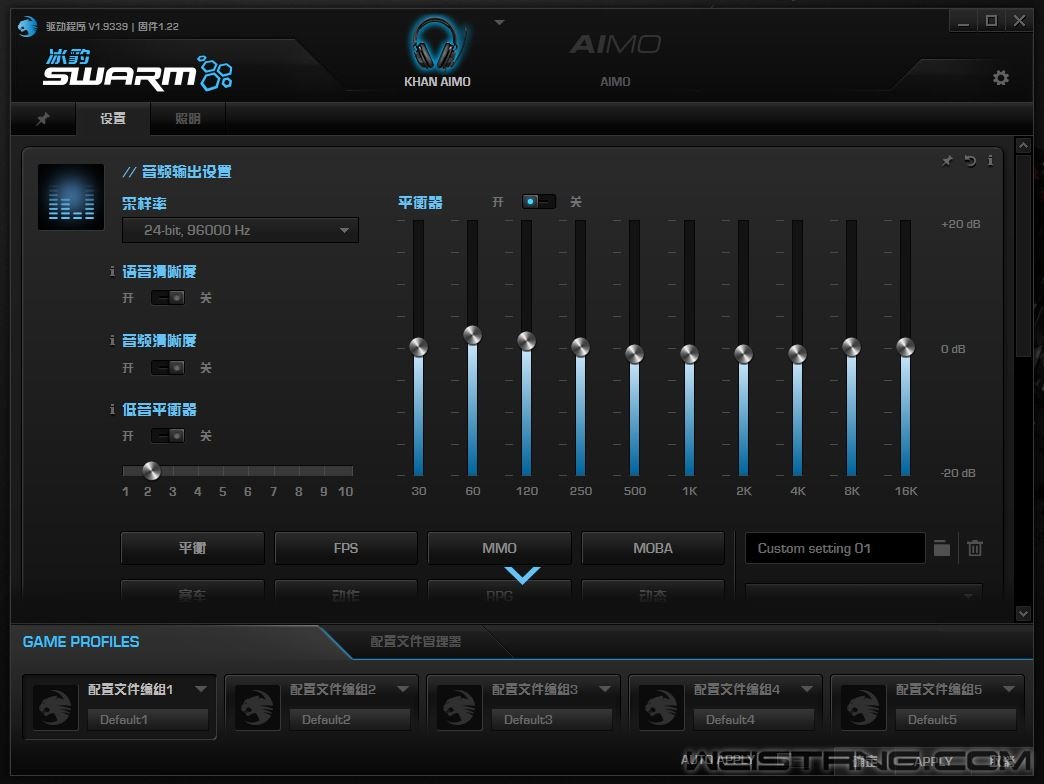Click the 4K equalizer slider knob
This screenshot has width=1044, height=784.
pos(797,353)
